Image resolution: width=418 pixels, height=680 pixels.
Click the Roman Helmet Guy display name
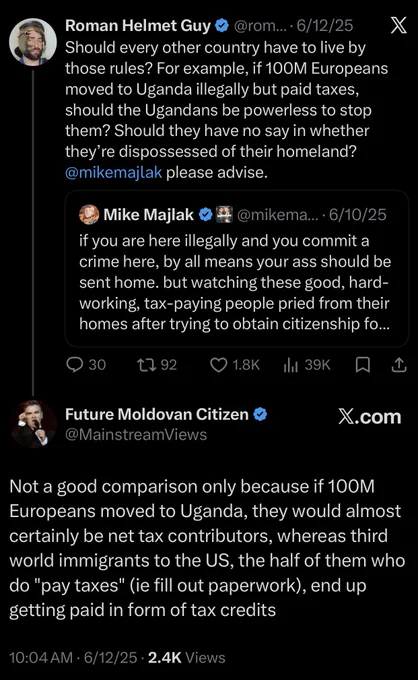coord(138,26)
